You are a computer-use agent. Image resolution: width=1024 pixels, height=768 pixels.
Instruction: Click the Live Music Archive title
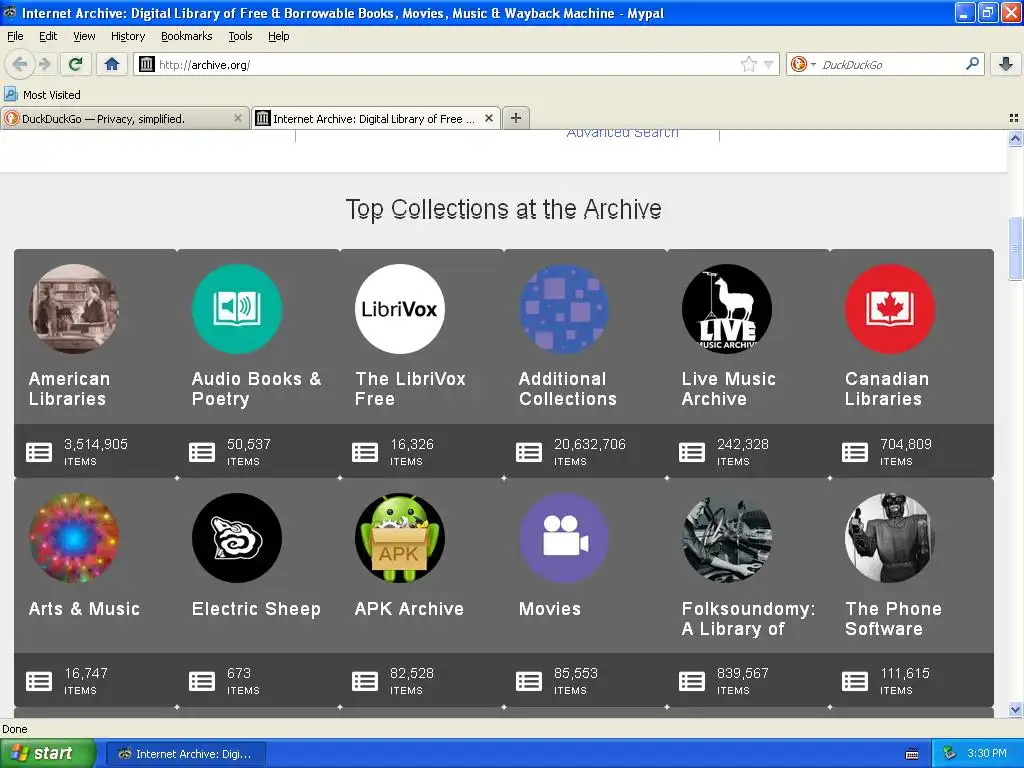[729, 389]
